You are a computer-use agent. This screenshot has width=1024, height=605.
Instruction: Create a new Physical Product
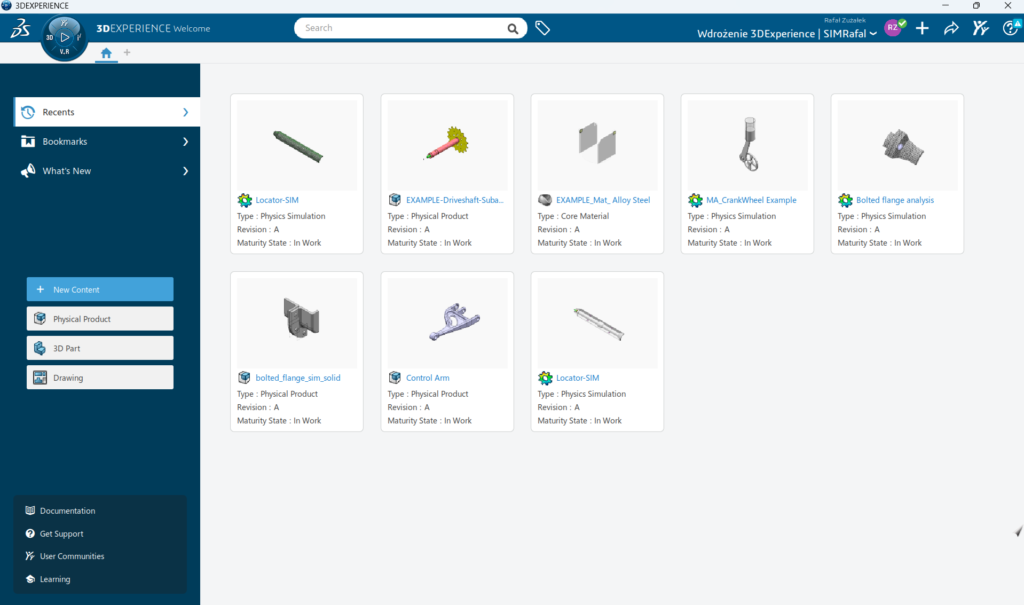tap(100, 319)
